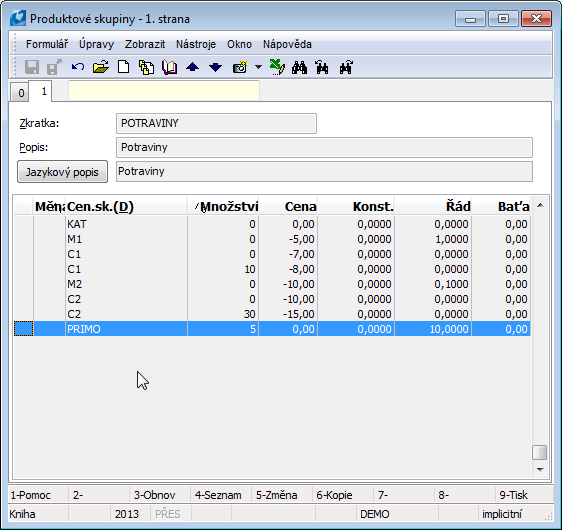Image resolution: width=562 pixels, height=530 pixels.
Task: Open the Zobrazit menu
Action: point(145,44)
